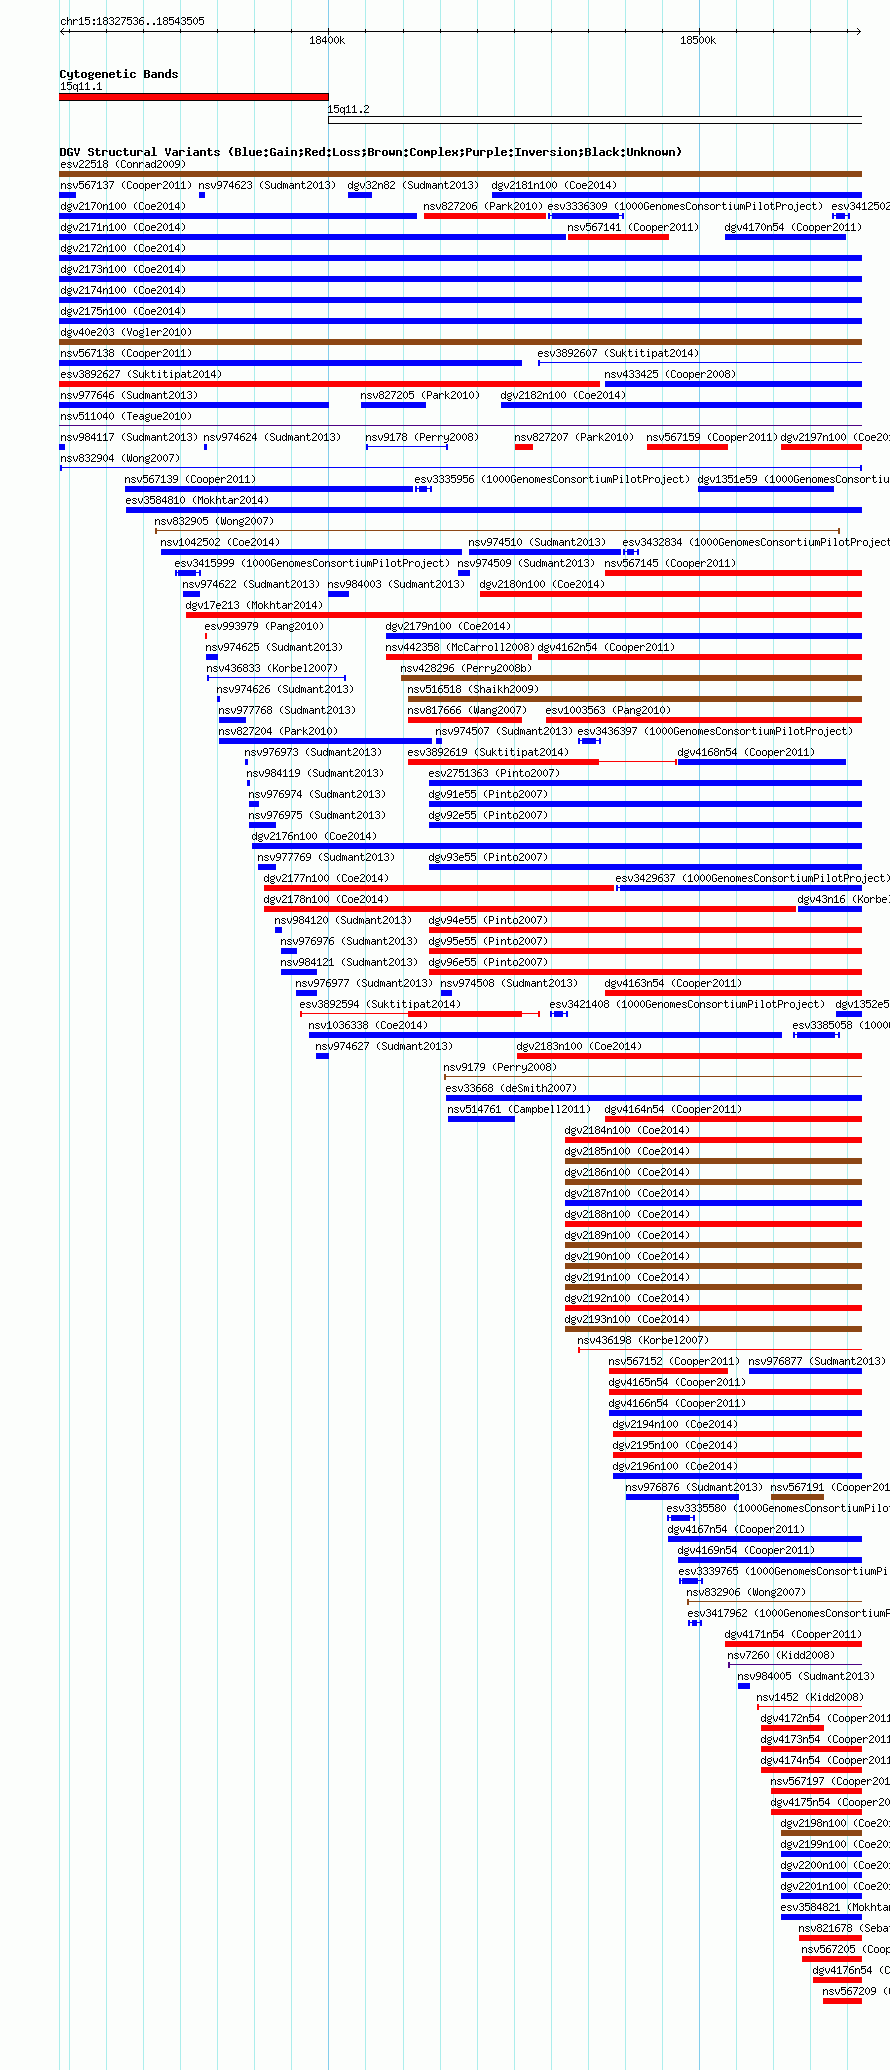Click the red loss bar under nsv827206
Viewport: 890px width, 2070px height.
click(x=485, y=216)
